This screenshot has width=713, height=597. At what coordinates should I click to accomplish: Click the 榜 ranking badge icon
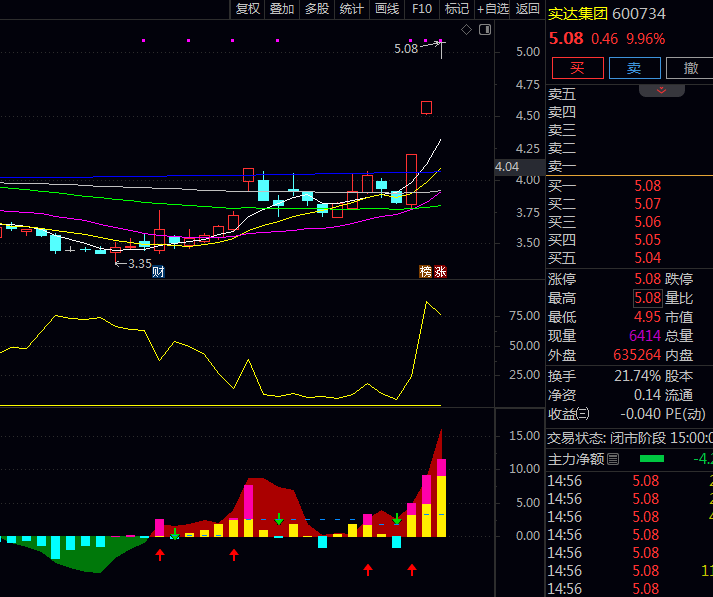[x=425, y=272]
